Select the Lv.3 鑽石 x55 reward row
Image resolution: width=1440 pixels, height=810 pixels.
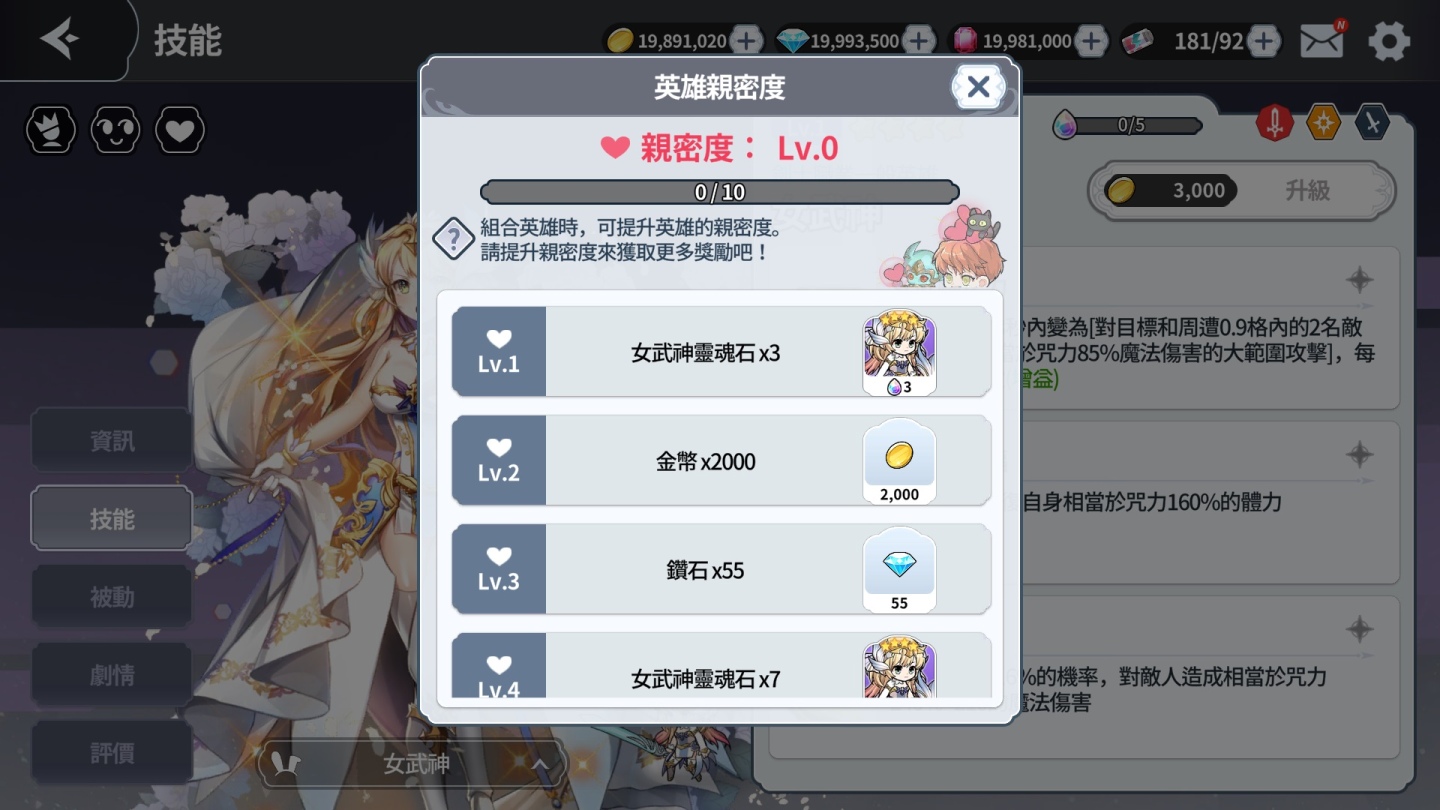point(721,570)
